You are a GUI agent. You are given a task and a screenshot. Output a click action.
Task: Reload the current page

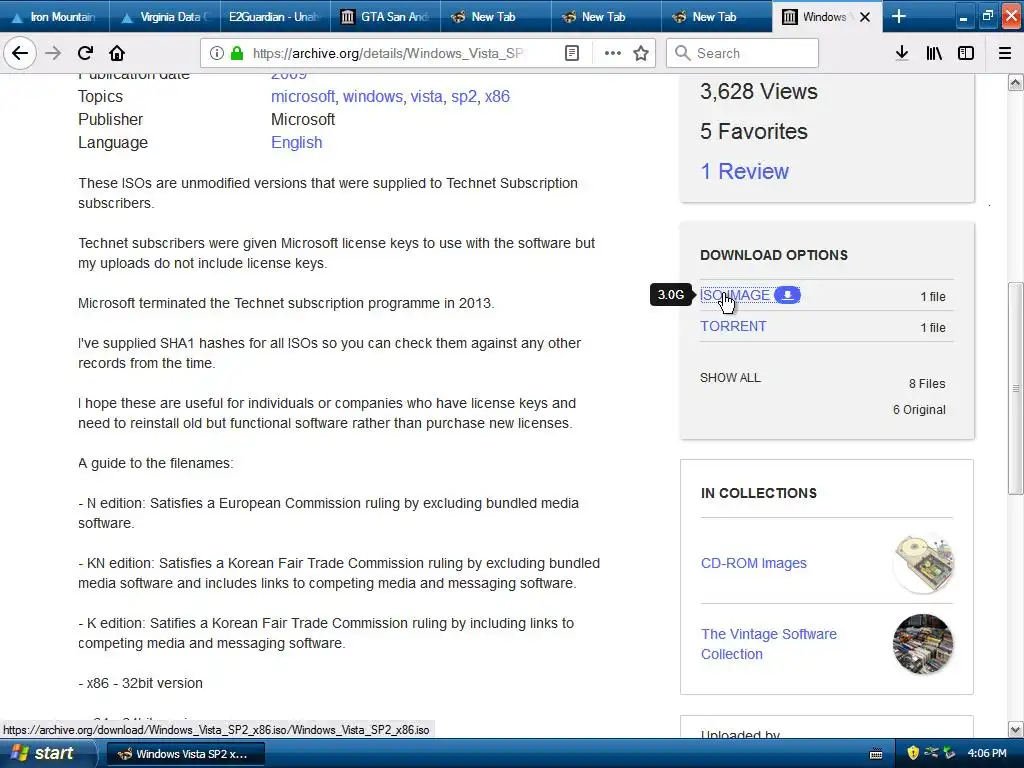85,53
